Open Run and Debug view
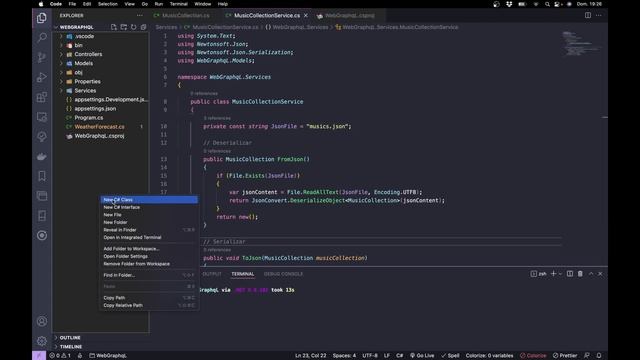 pyautogui.click(x=42, y=77)
